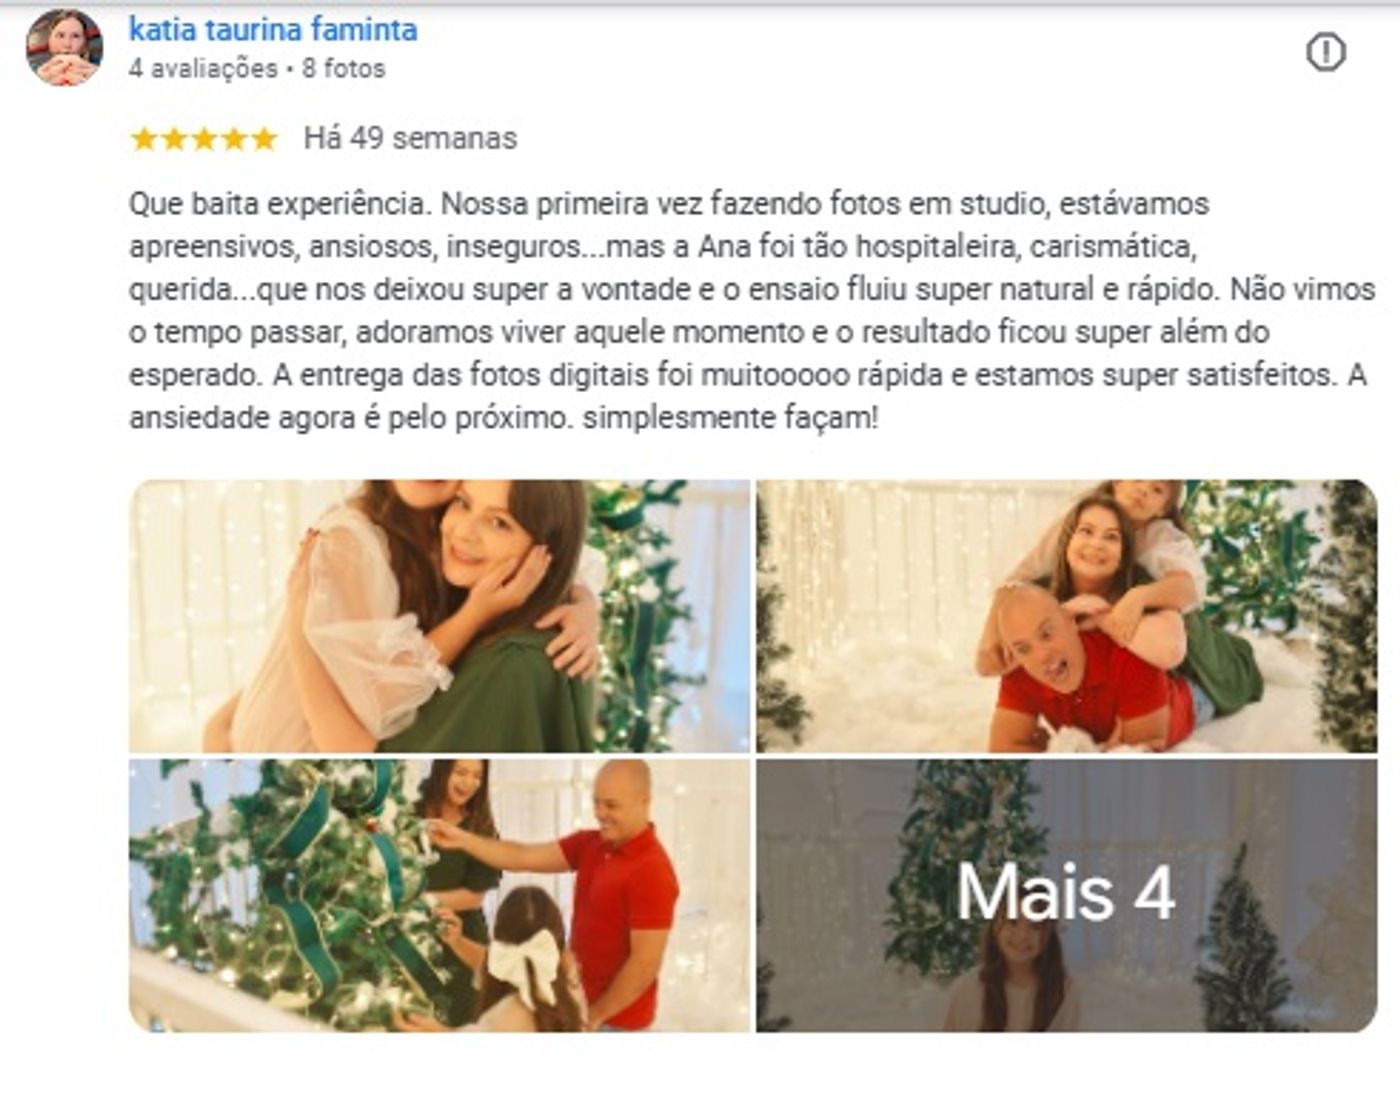Open the mother and daughter hugging photo
The image size is (1400, 1109).
click(439, 616)
